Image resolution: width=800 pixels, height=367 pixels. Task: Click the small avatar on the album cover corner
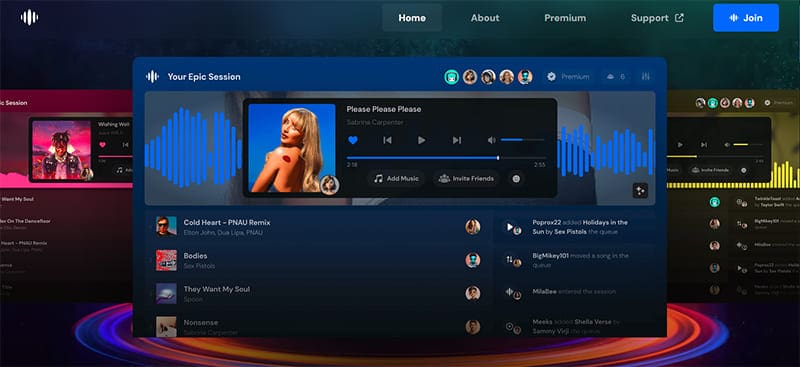pyautogui.click(x=330, y=185)
